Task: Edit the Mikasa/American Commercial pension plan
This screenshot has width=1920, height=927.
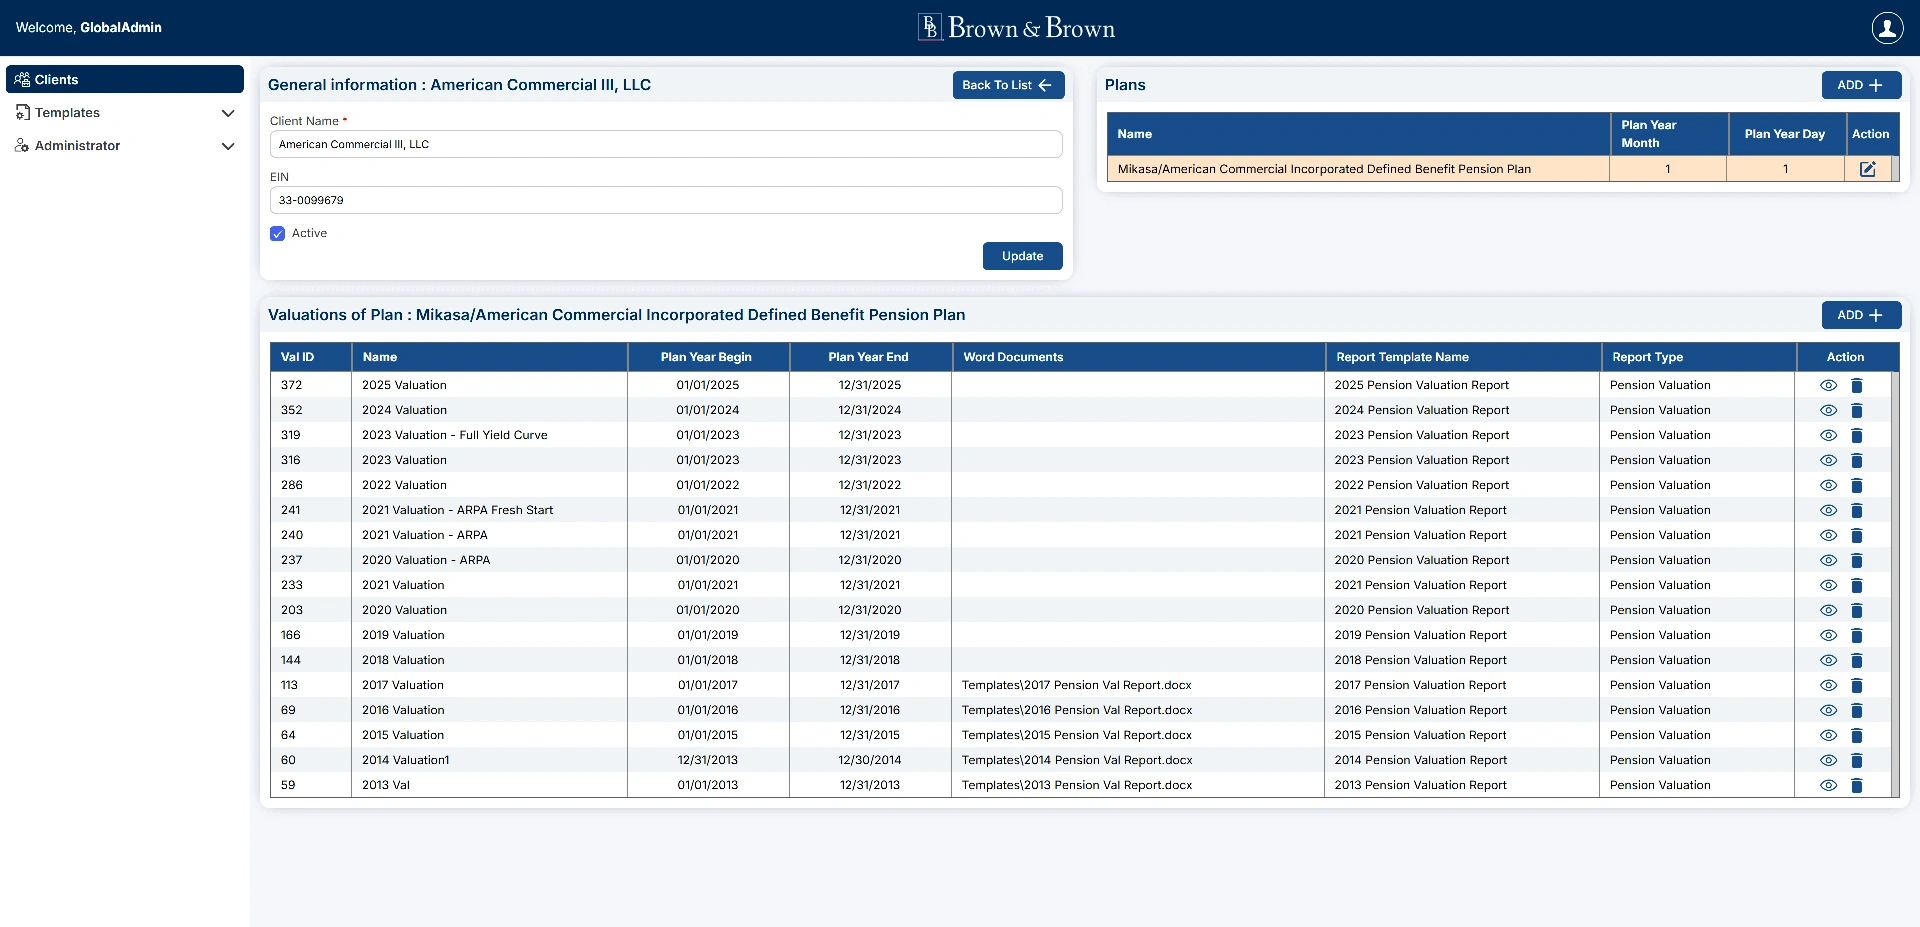Action: [1867, 169]
